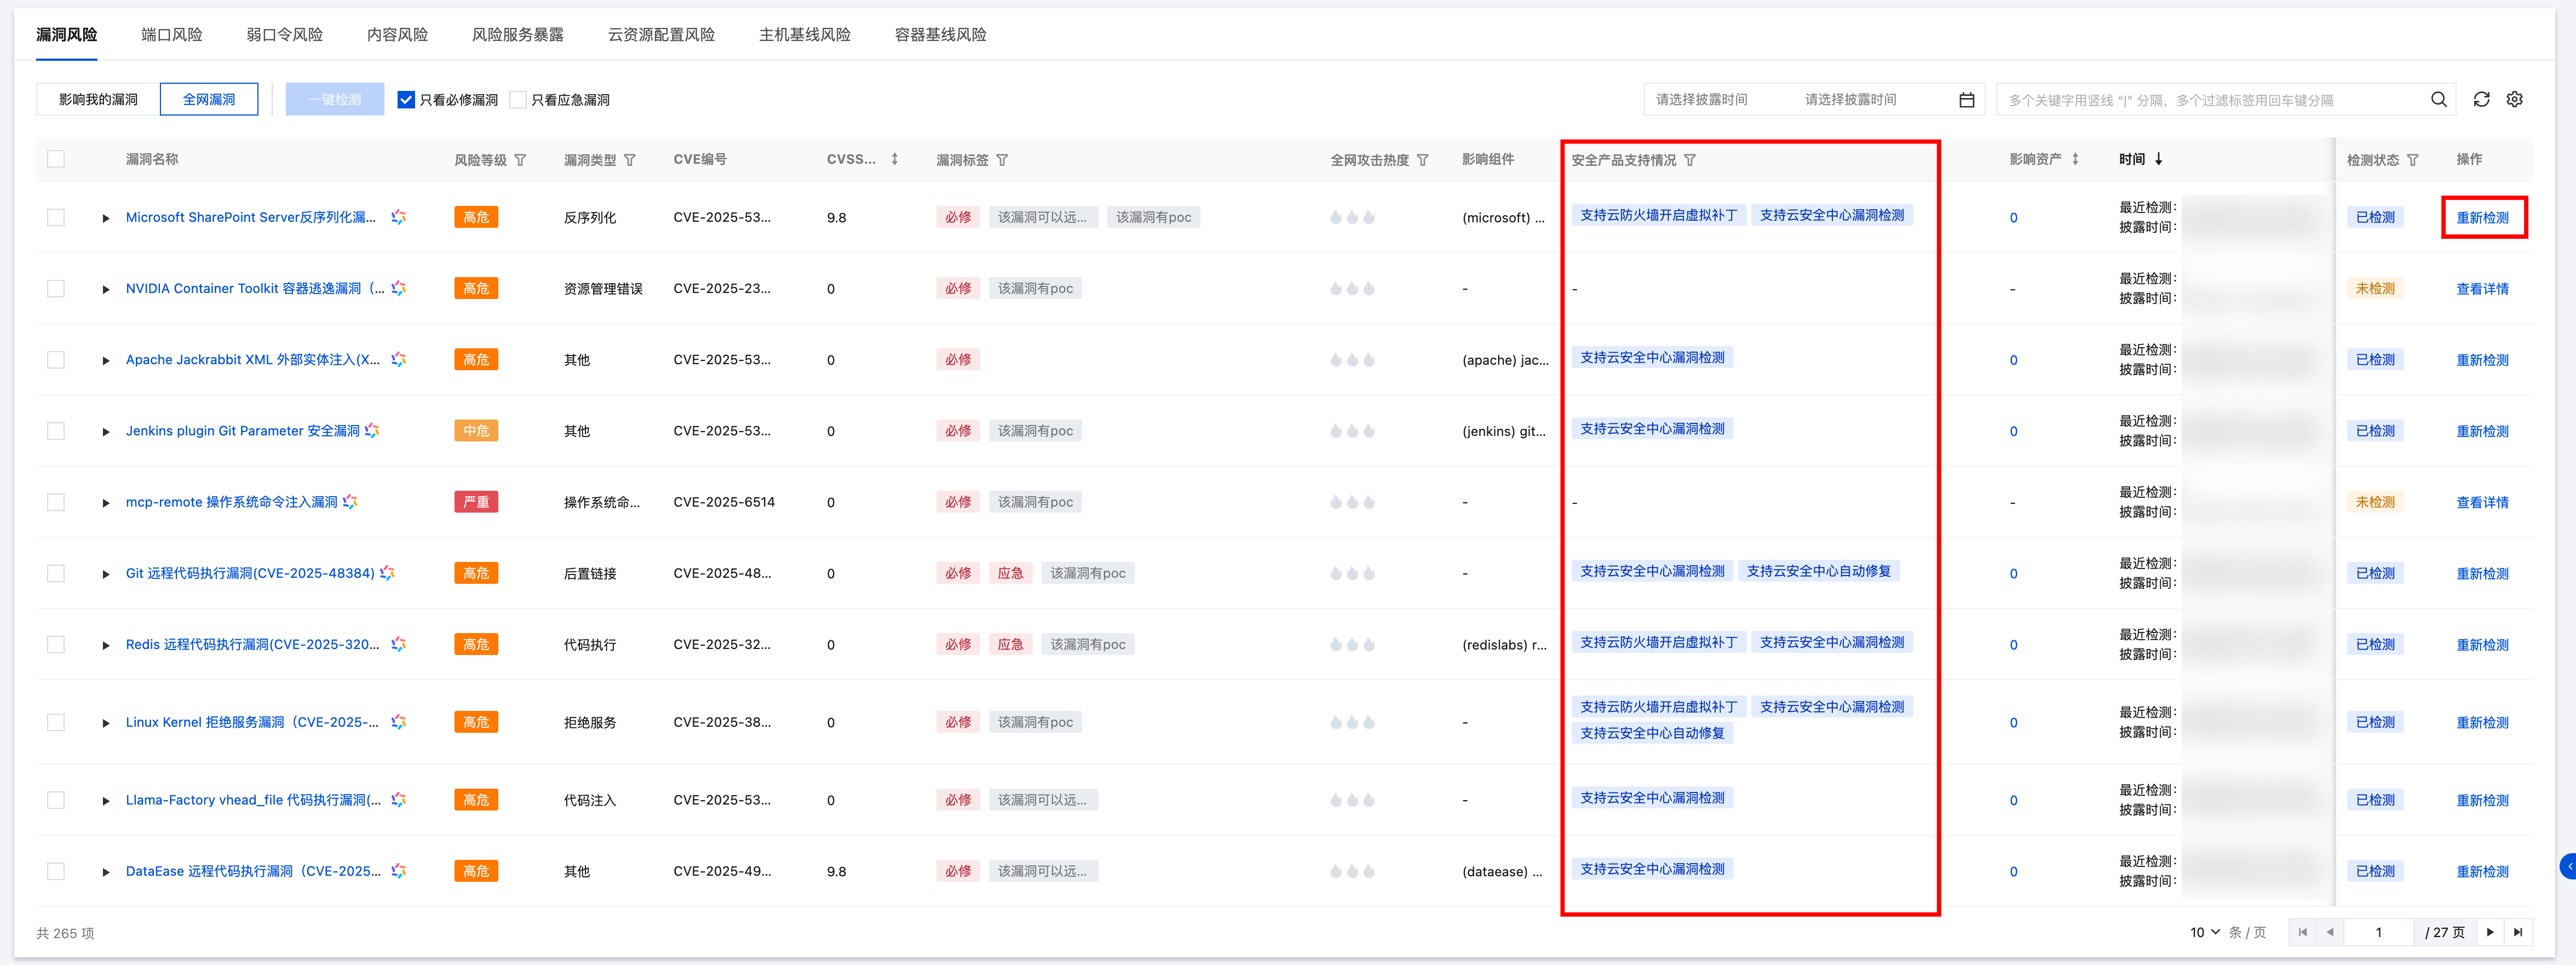Click the refresh icon beside search box
Screen dimensions: 2576x965
(x=2481, y=99)
